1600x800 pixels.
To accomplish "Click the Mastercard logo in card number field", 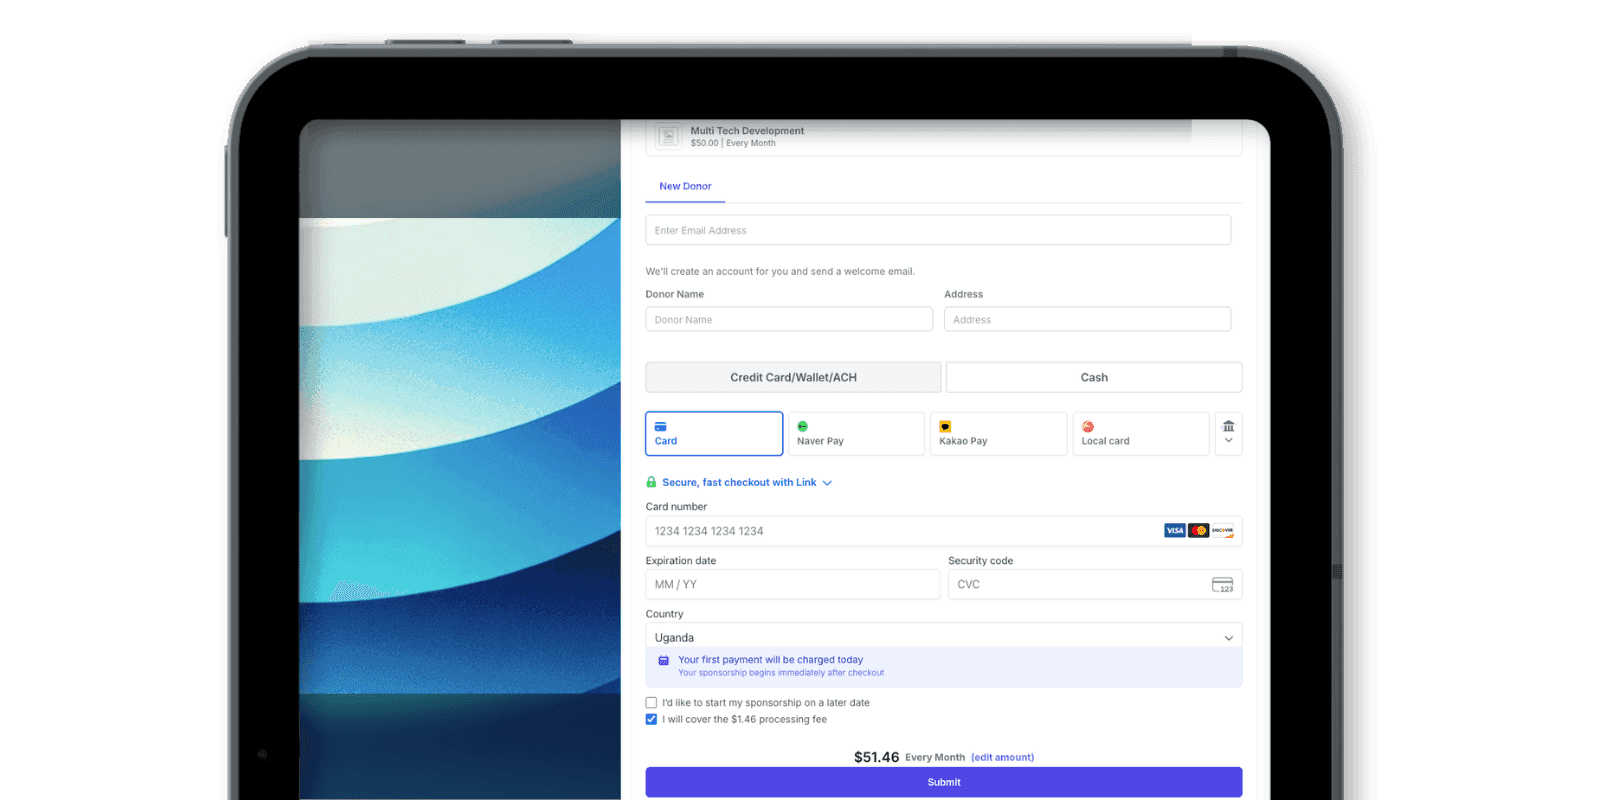I will point(1199,531).
